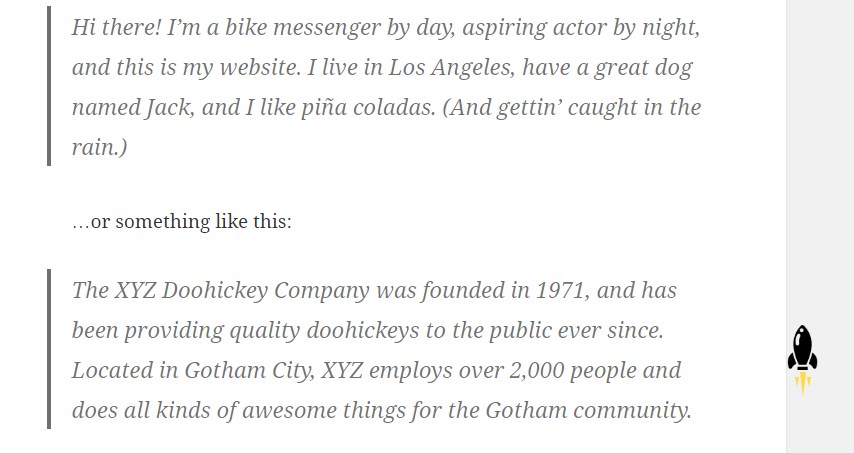Click the vertical bar of the second blockquote
Screen dimensions: 854x453
coord(49,348)
